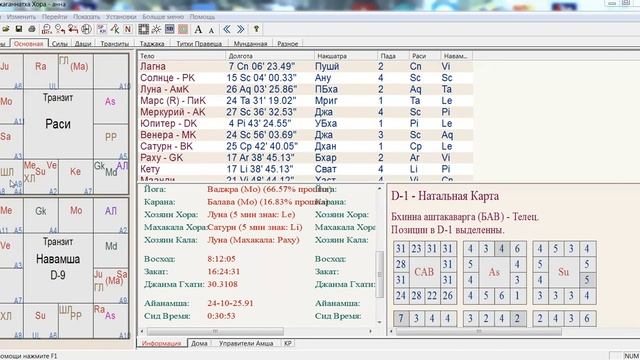The height and width of the screenshot is (360, 640).
Task: Click the information panel vertical scrollbar thumb
Action: point(380,273)
